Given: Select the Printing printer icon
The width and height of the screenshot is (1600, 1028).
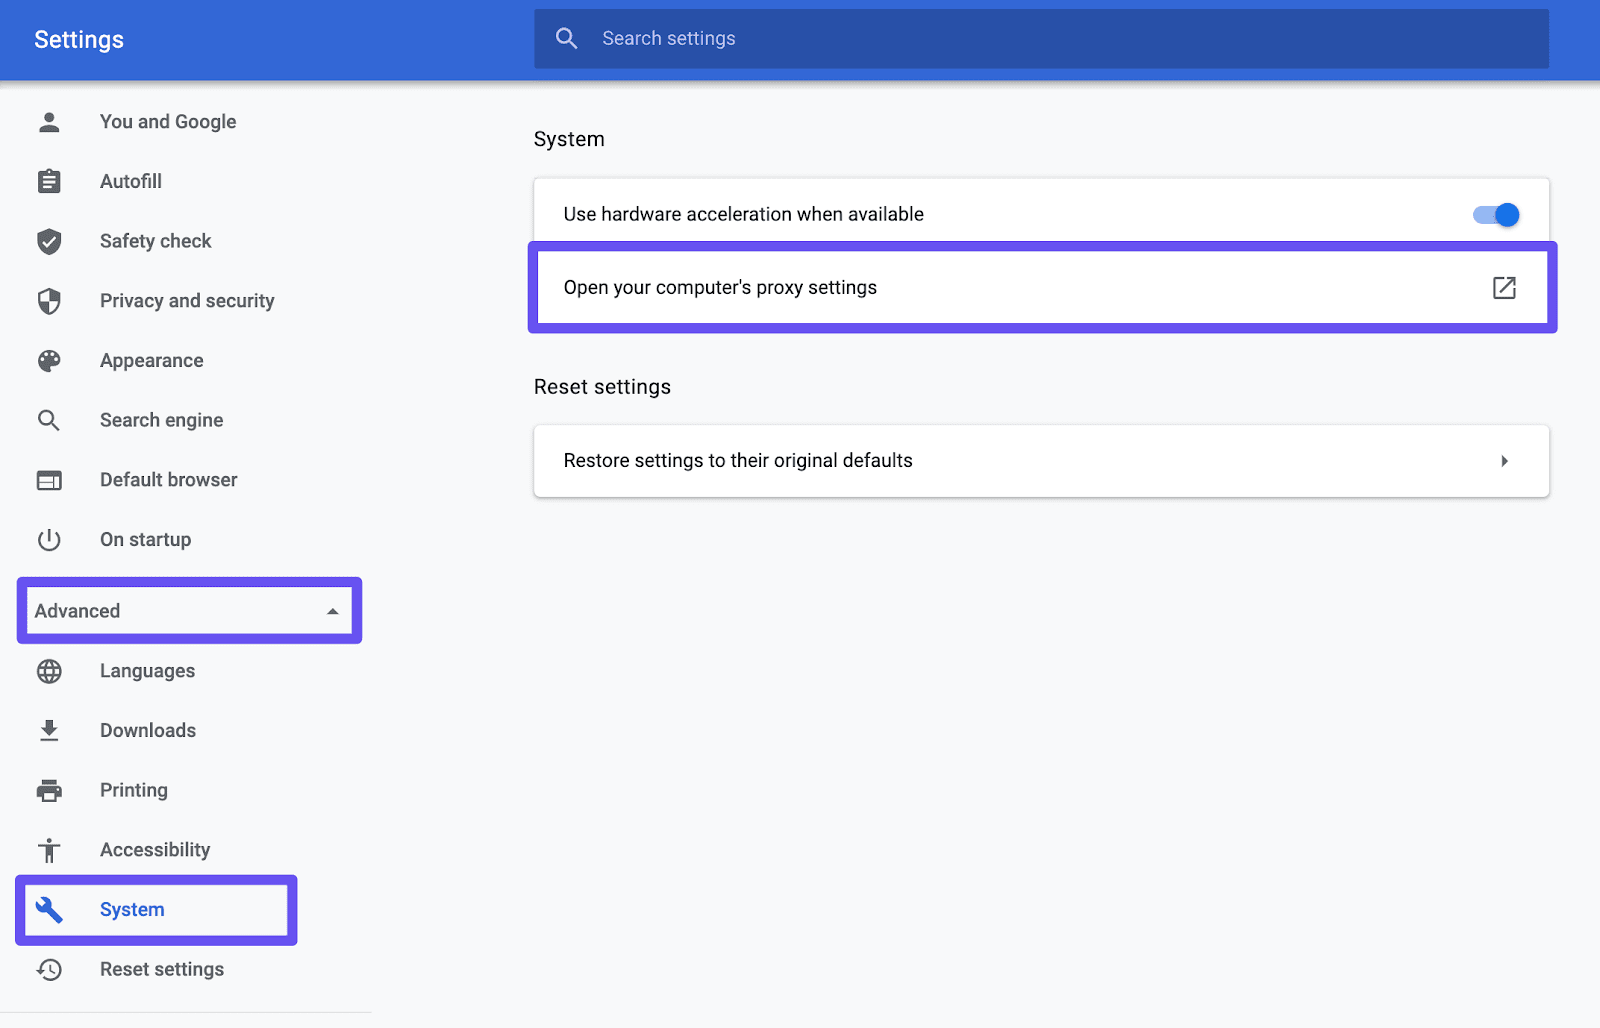Looking at the screenshot, I should point(48,790).
